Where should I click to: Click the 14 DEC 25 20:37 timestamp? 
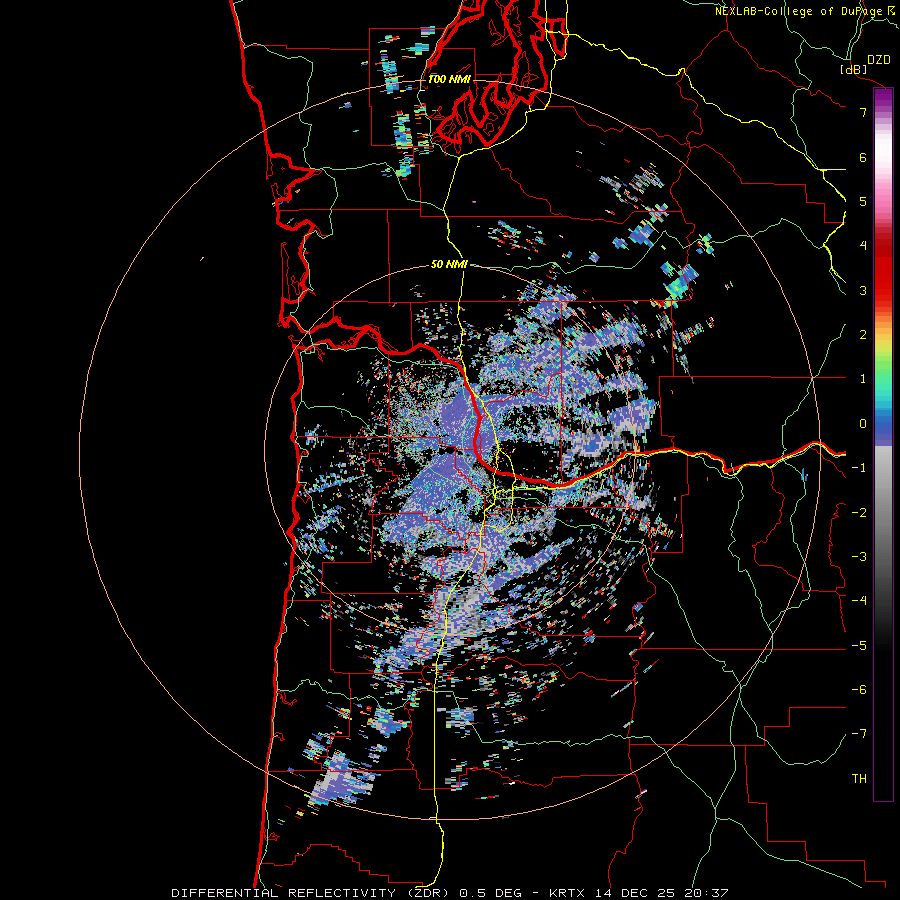pos(660,893)
